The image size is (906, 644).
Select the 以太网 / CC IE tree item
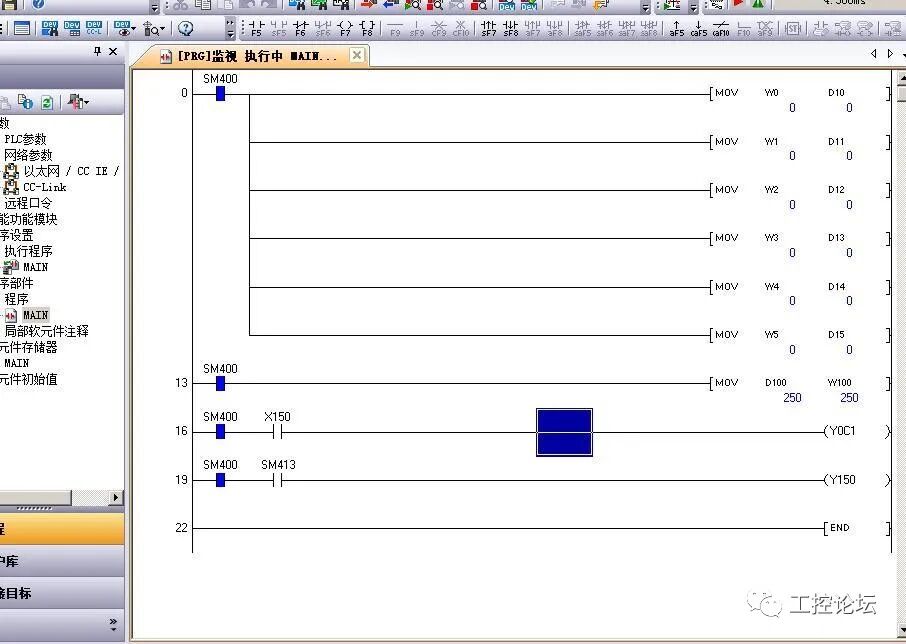[70, 171]
